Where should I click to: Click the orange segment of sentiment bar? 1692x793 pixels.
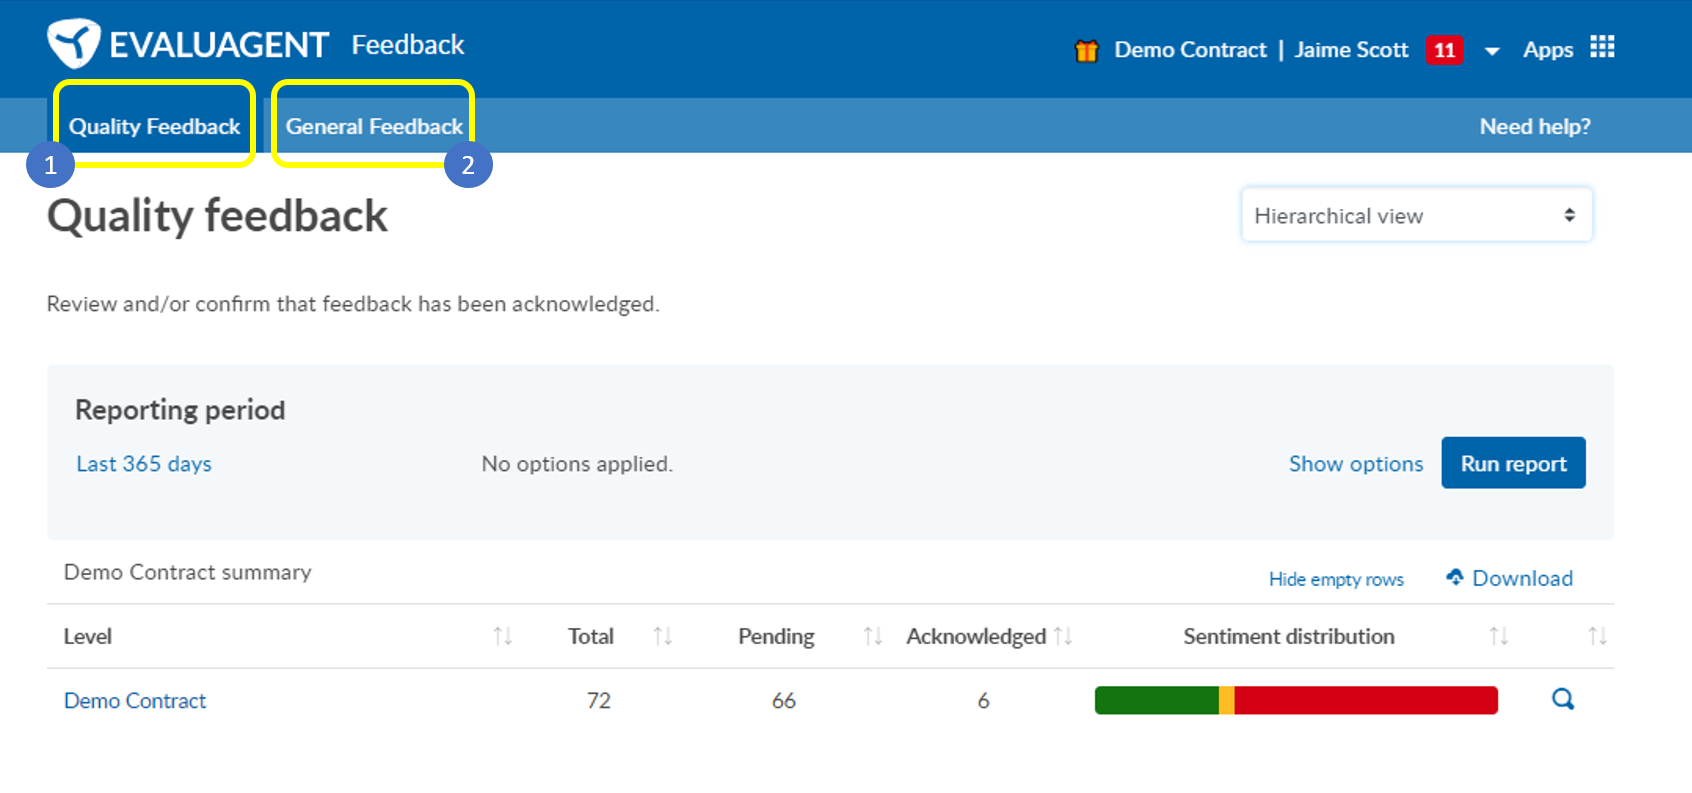pyautogui.click(x=1227, y=700)
